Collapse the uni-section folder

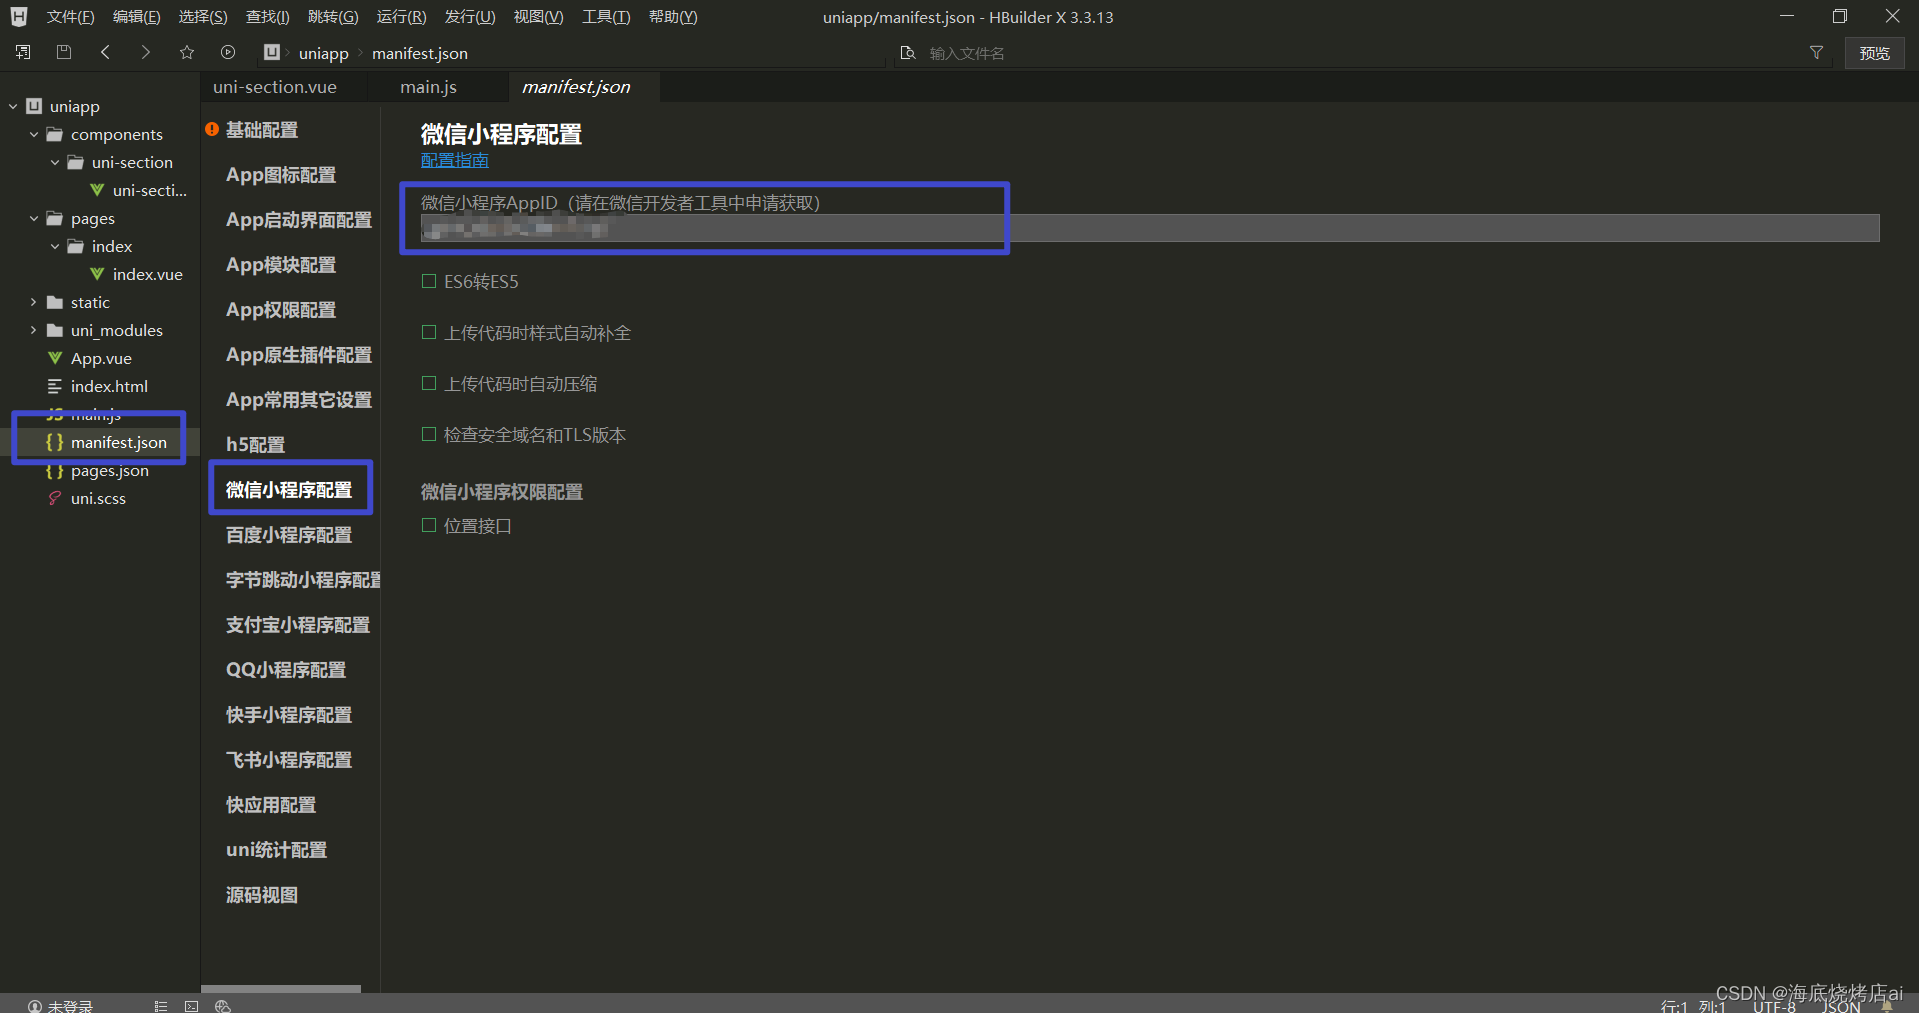pos(55,162)
